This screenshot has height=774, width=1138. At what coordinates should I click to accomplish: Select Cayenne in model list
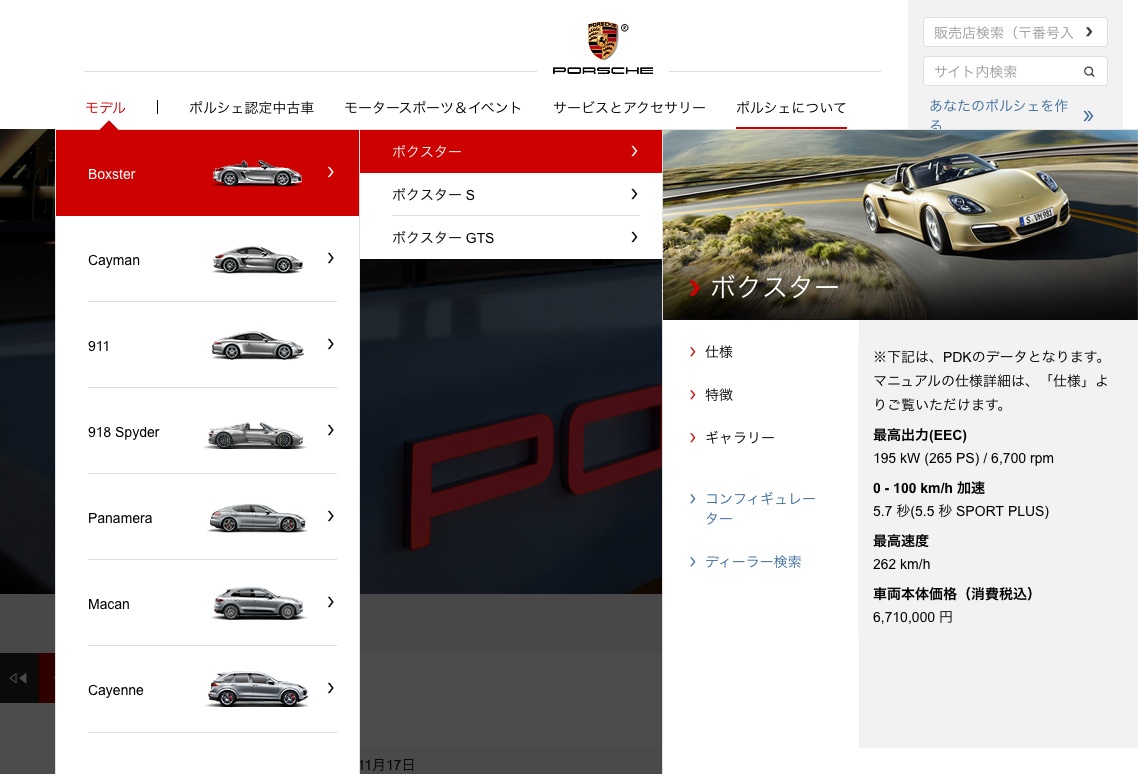click(x=208, y=689)
